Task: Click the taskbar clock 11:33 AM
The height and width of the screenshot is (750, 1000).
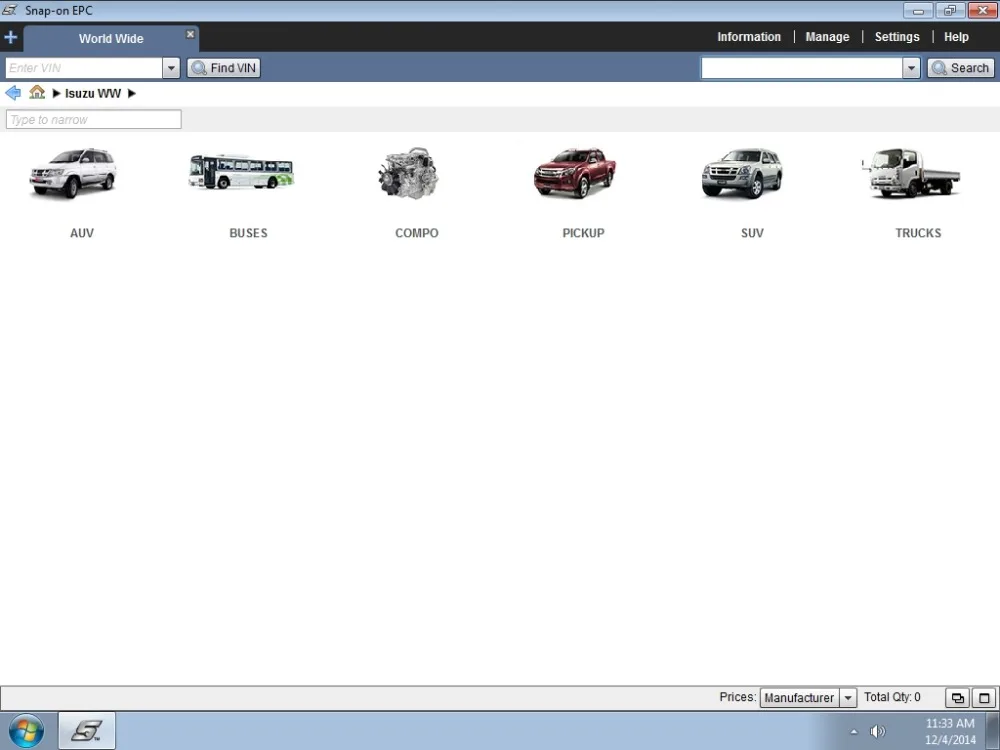Action: point(950,723)
